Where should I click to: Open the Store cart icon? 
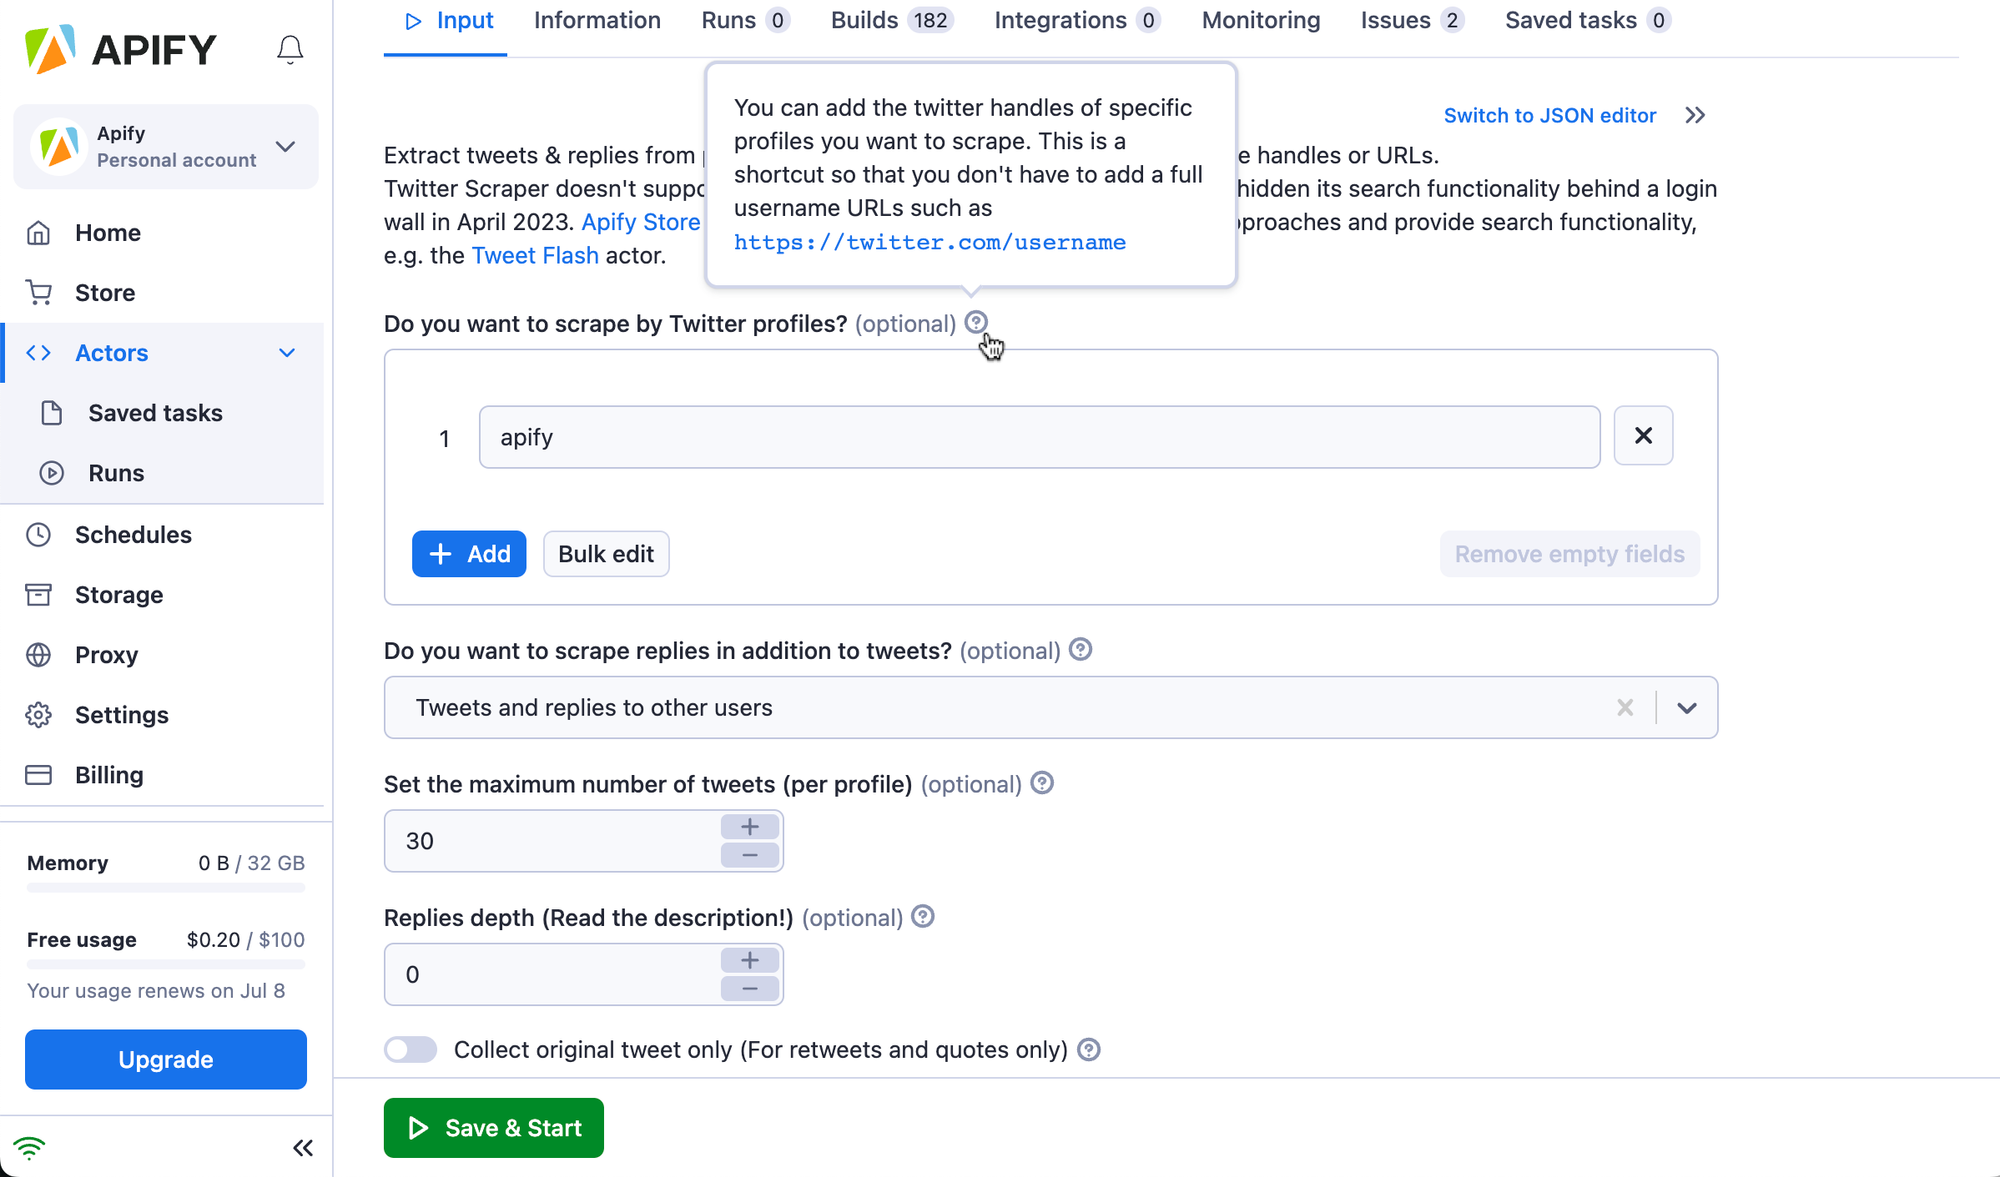pos(39,293)
